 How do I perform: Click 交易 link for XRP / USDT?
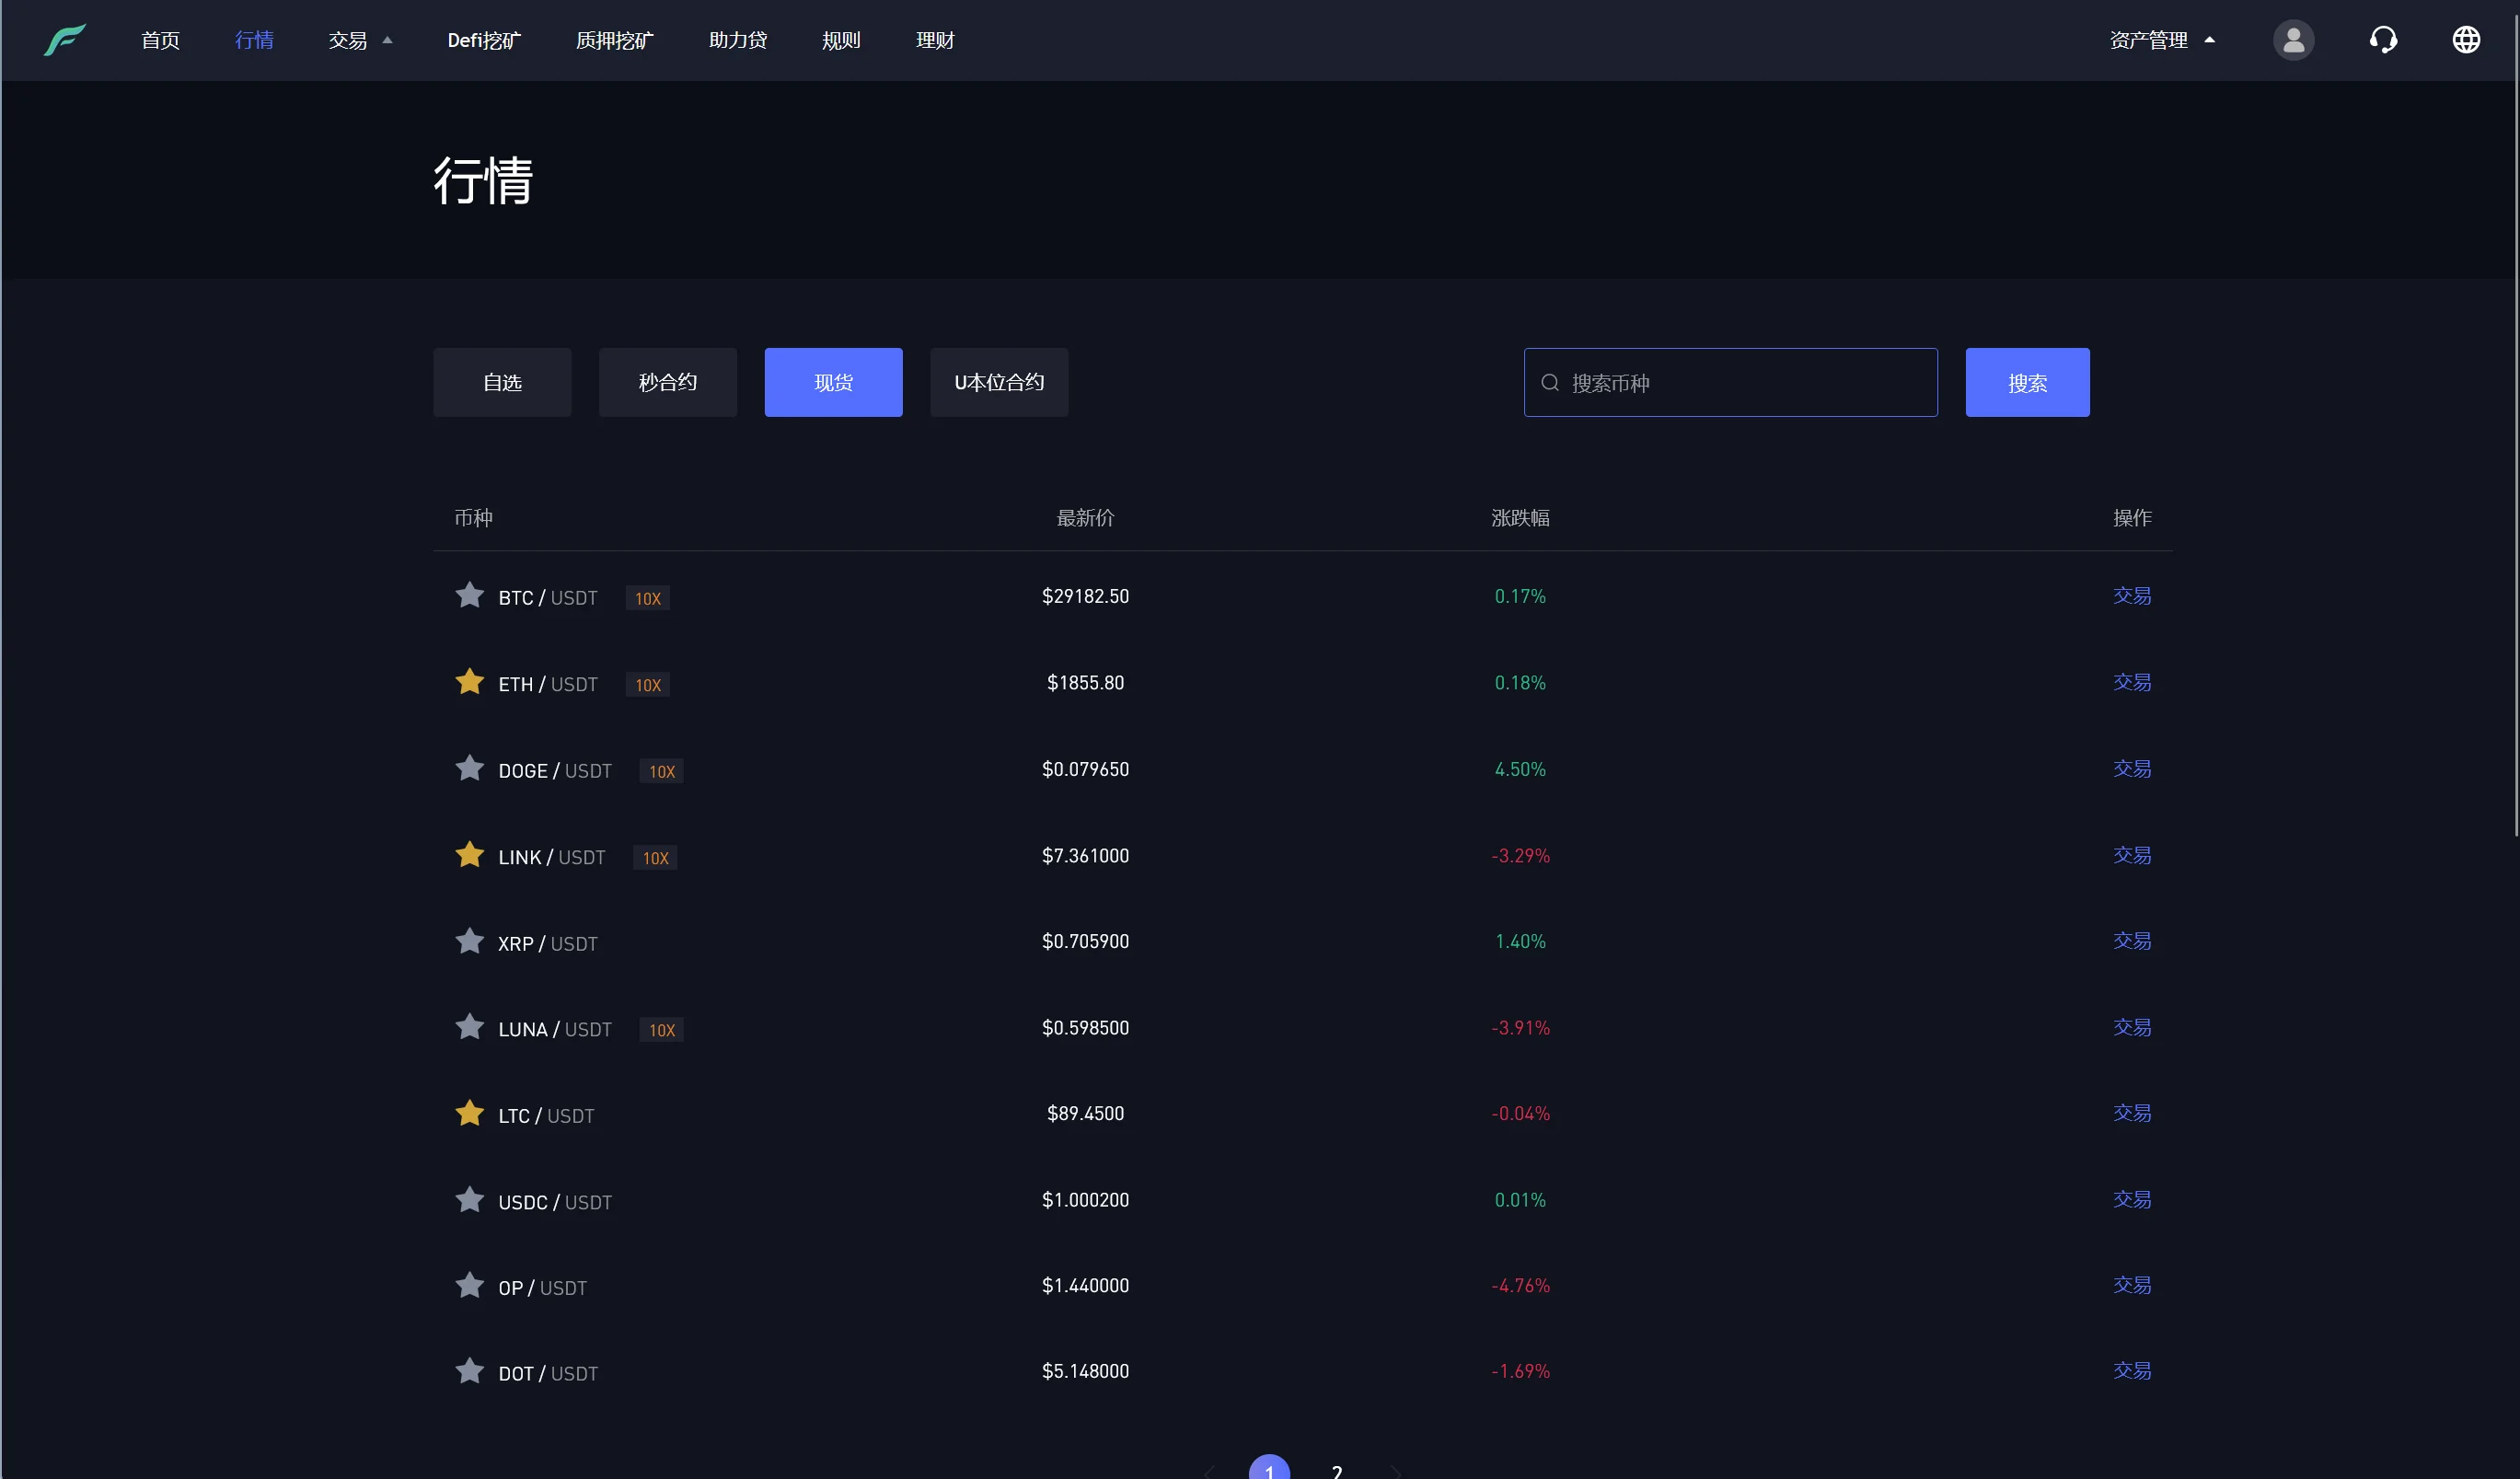pyautogui.click(x=2131, y=941)
